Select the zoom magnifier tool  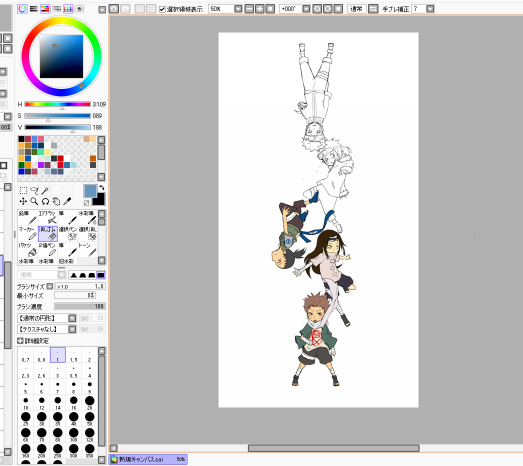point(34,201)
